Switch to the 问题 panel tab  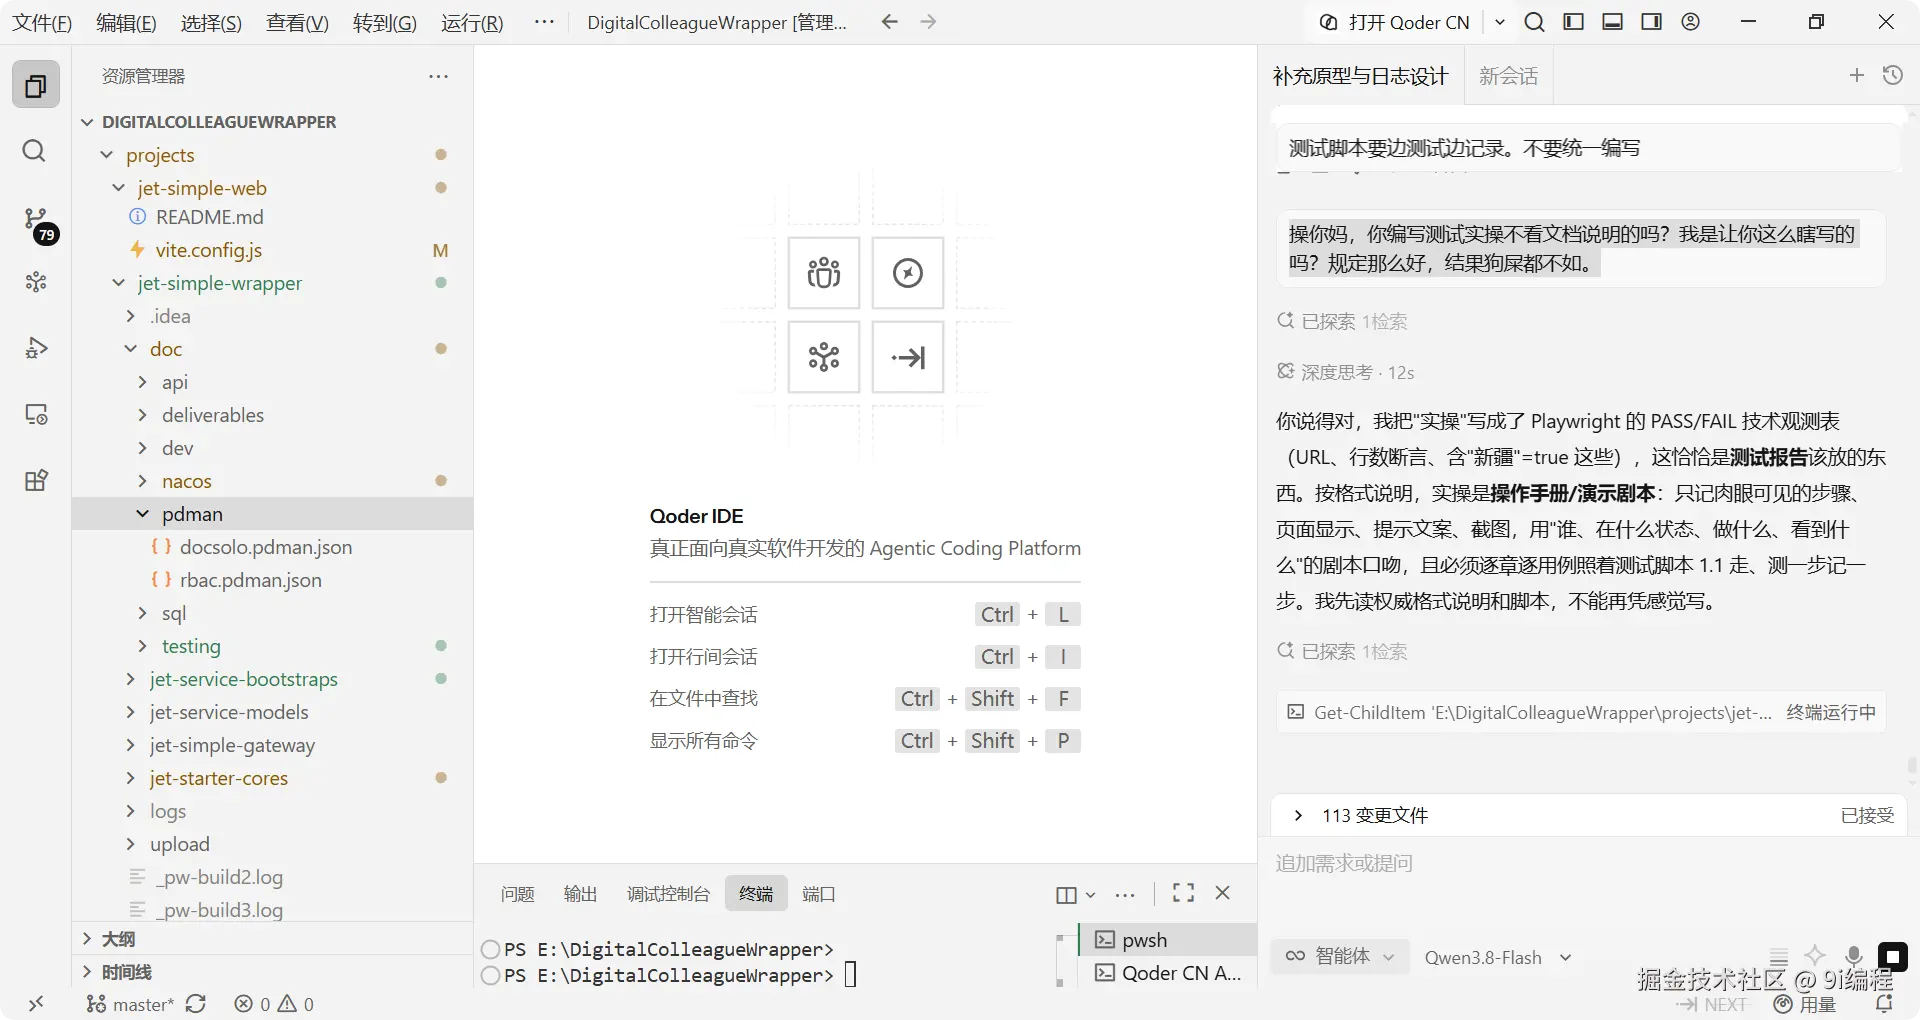[517, 893]
